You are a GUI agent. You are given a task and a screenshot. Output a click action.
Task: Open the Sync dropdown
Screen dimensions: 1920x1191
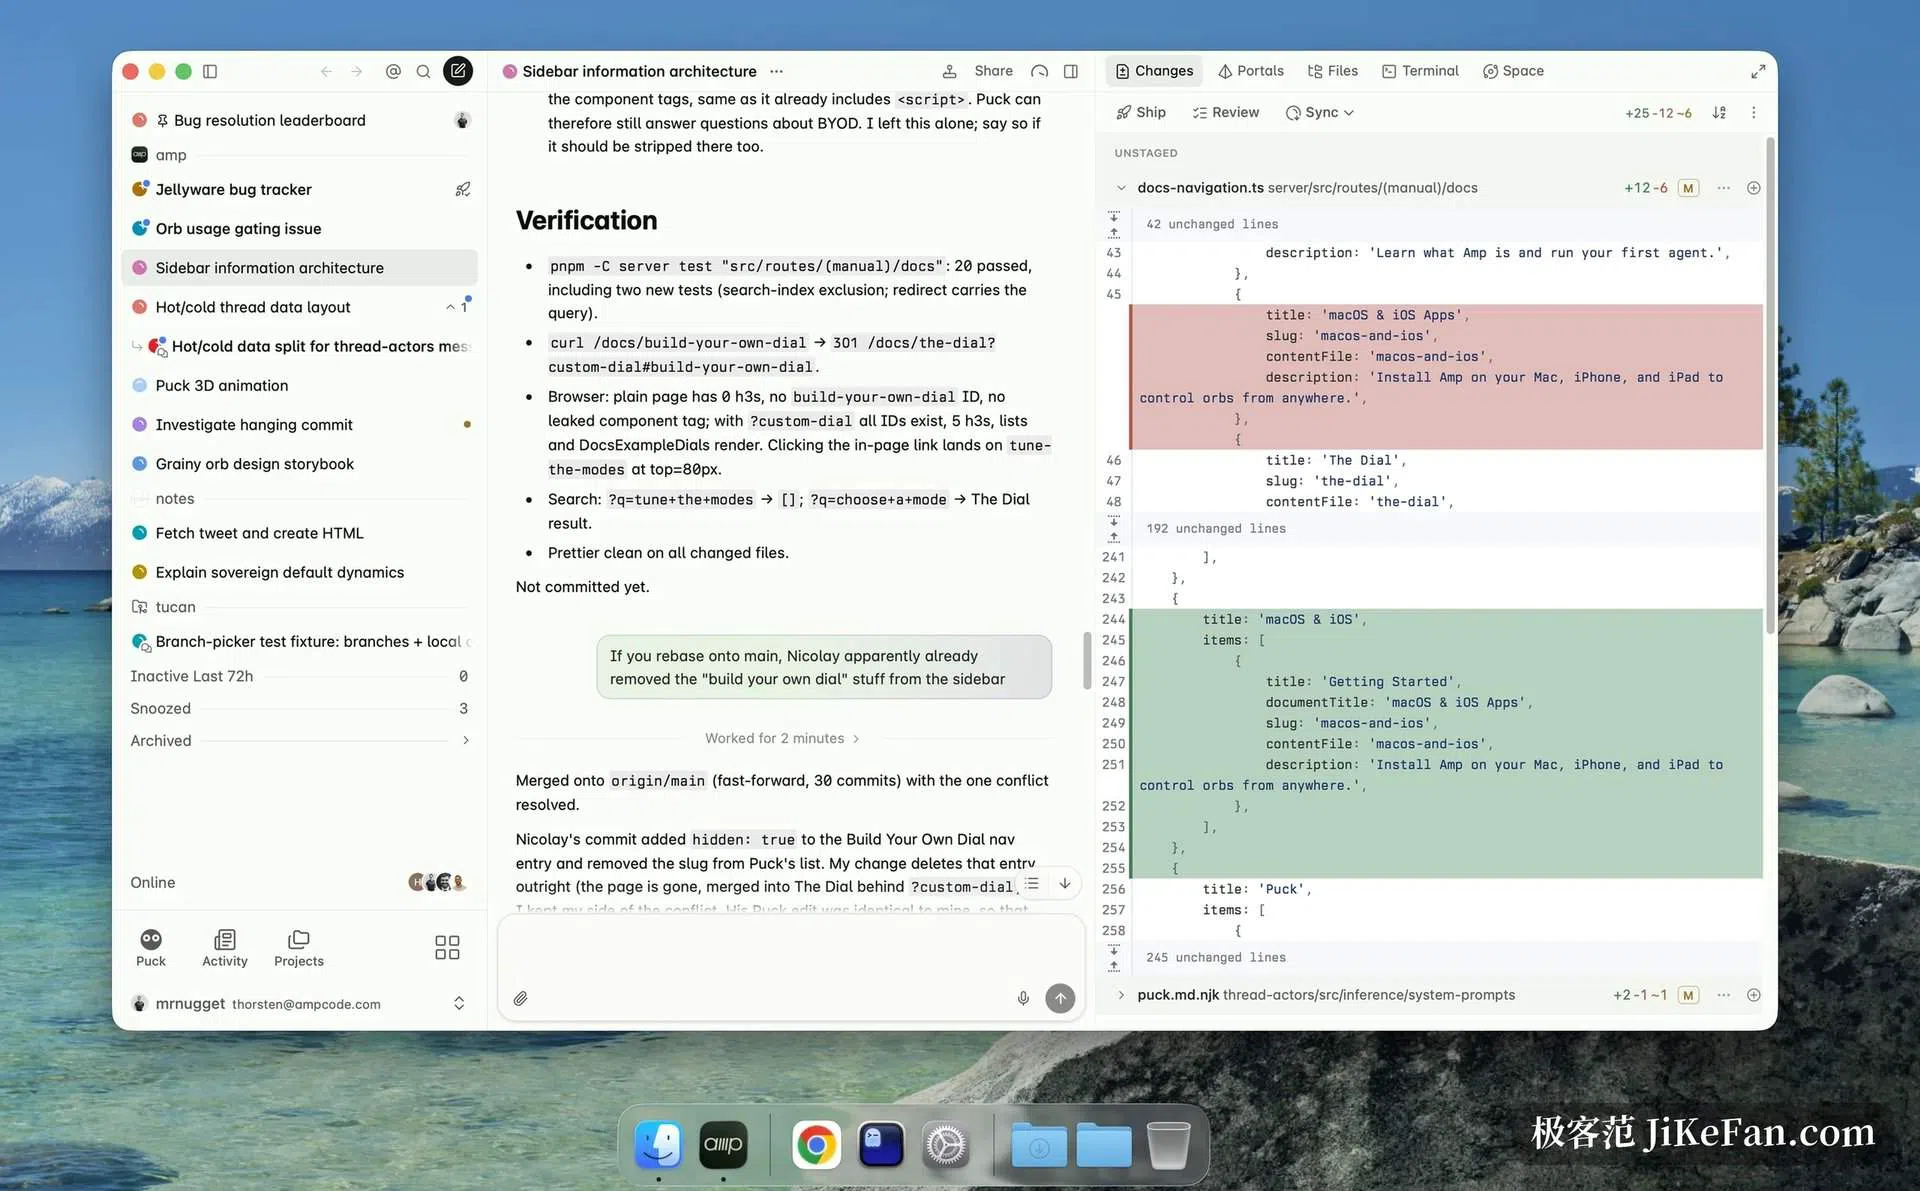tap(1320, 112)
